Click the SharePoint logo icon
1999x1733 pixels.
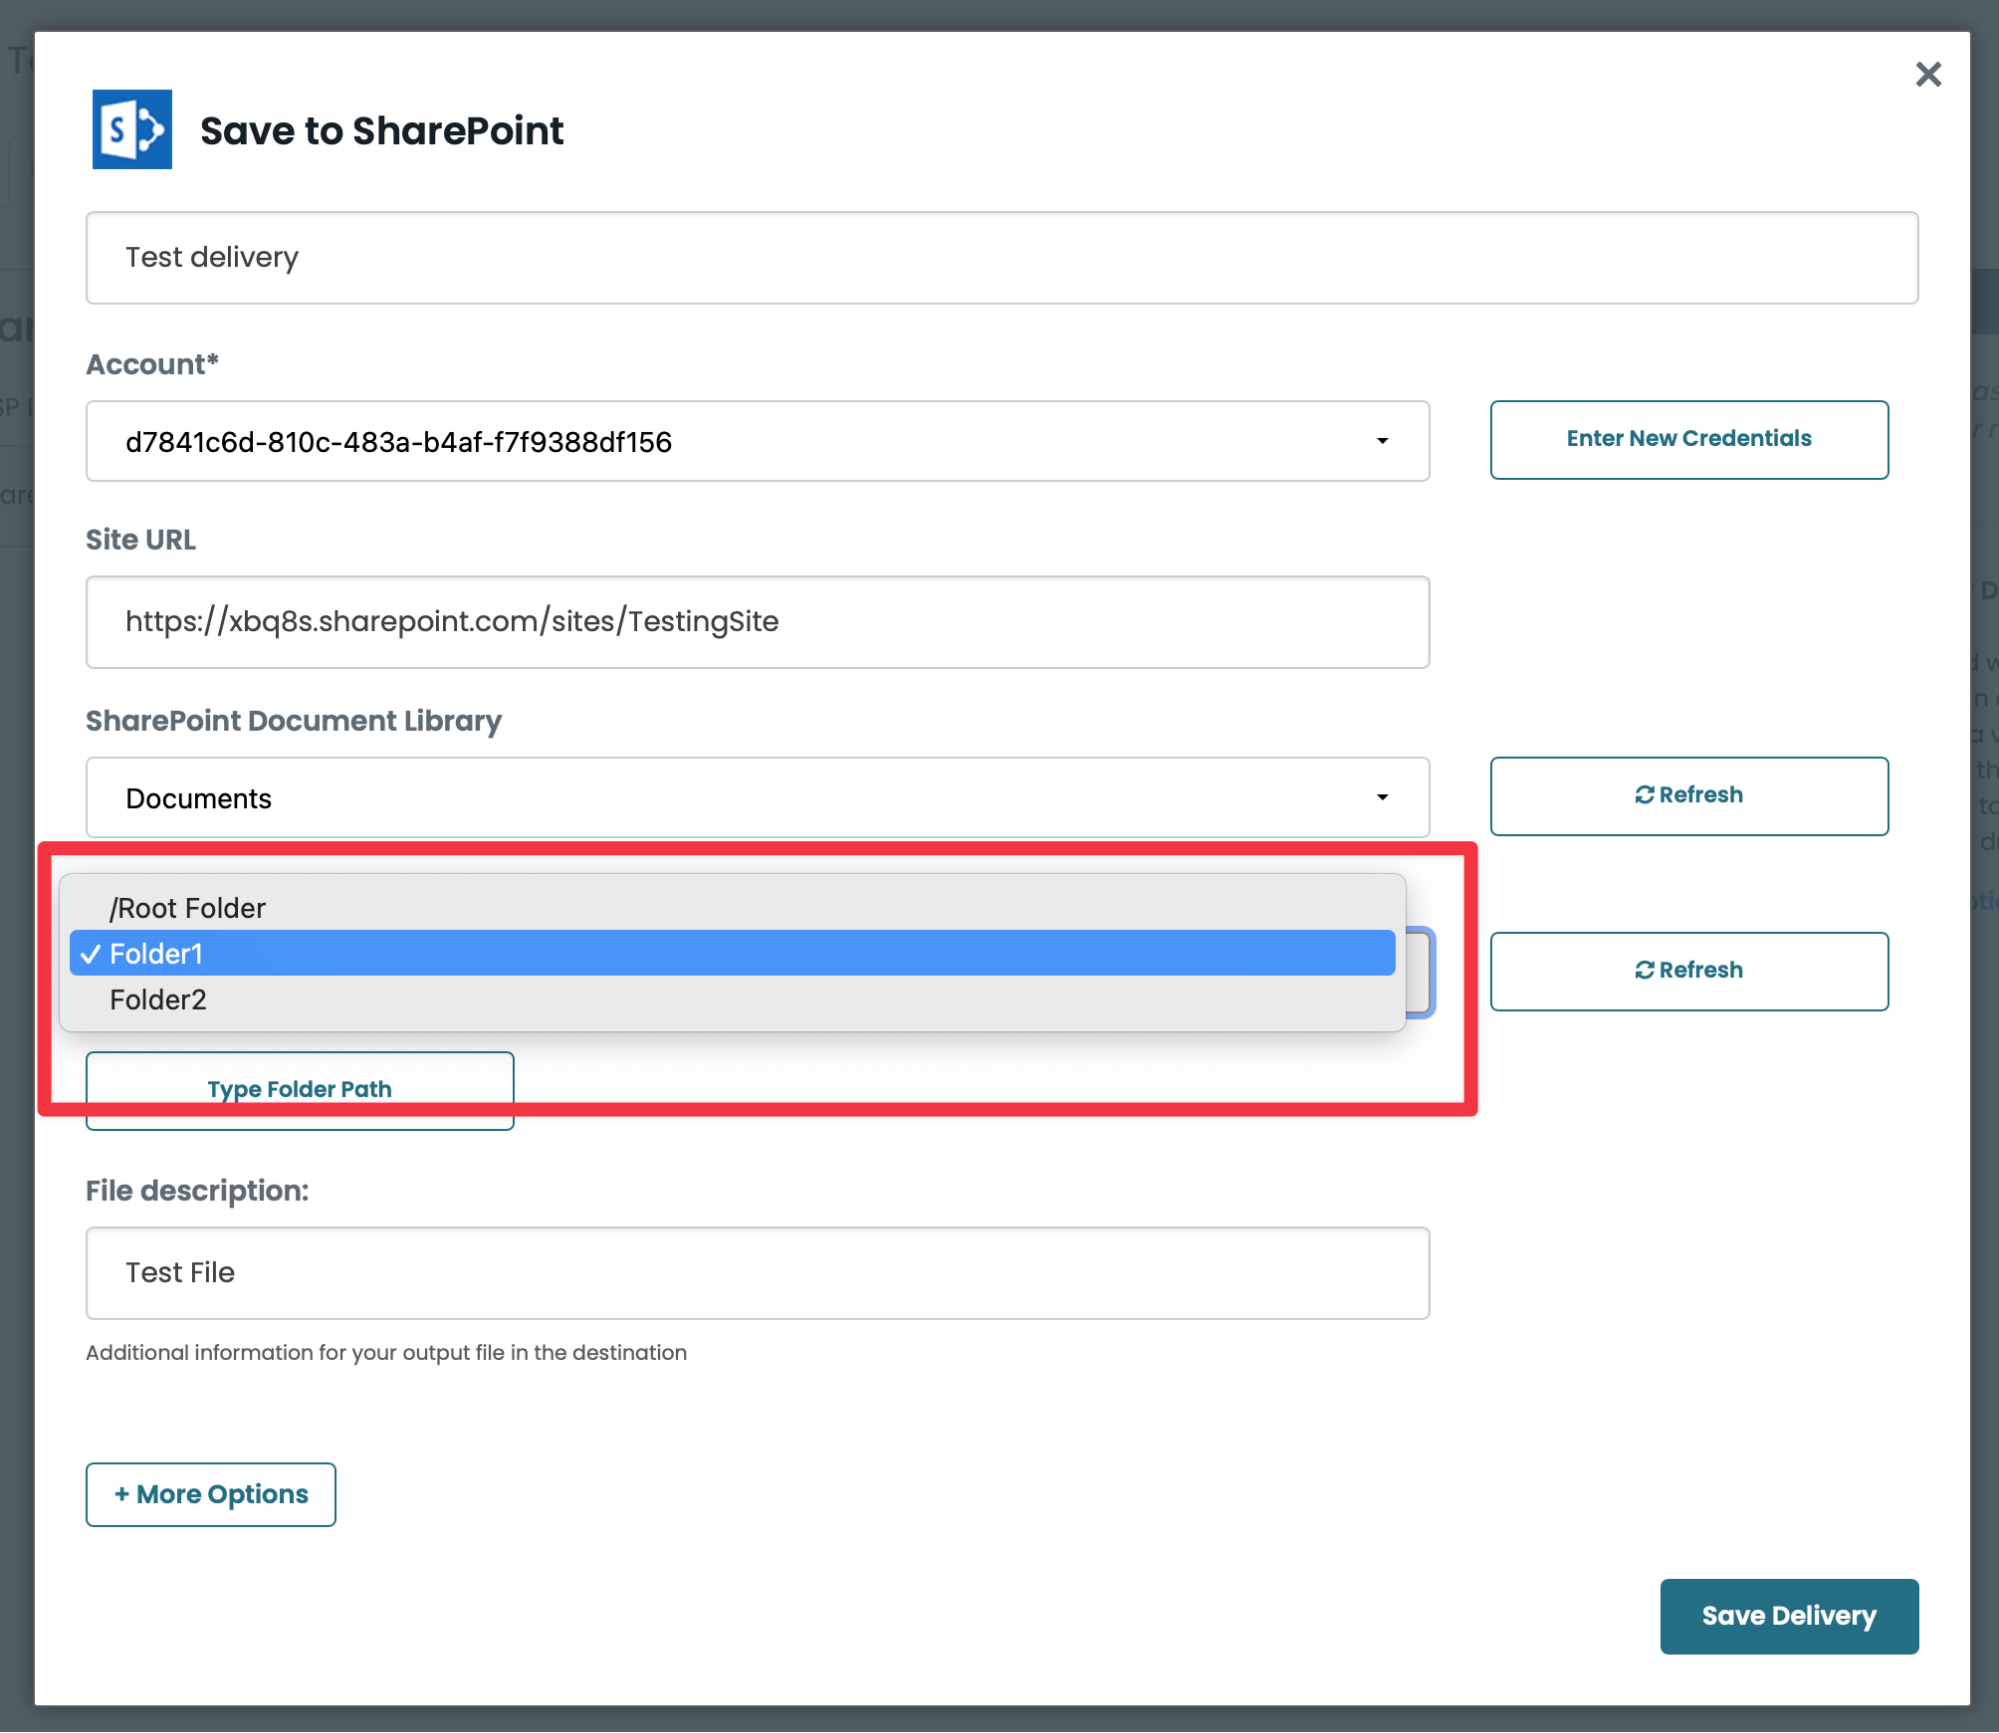tap(132, 130)
